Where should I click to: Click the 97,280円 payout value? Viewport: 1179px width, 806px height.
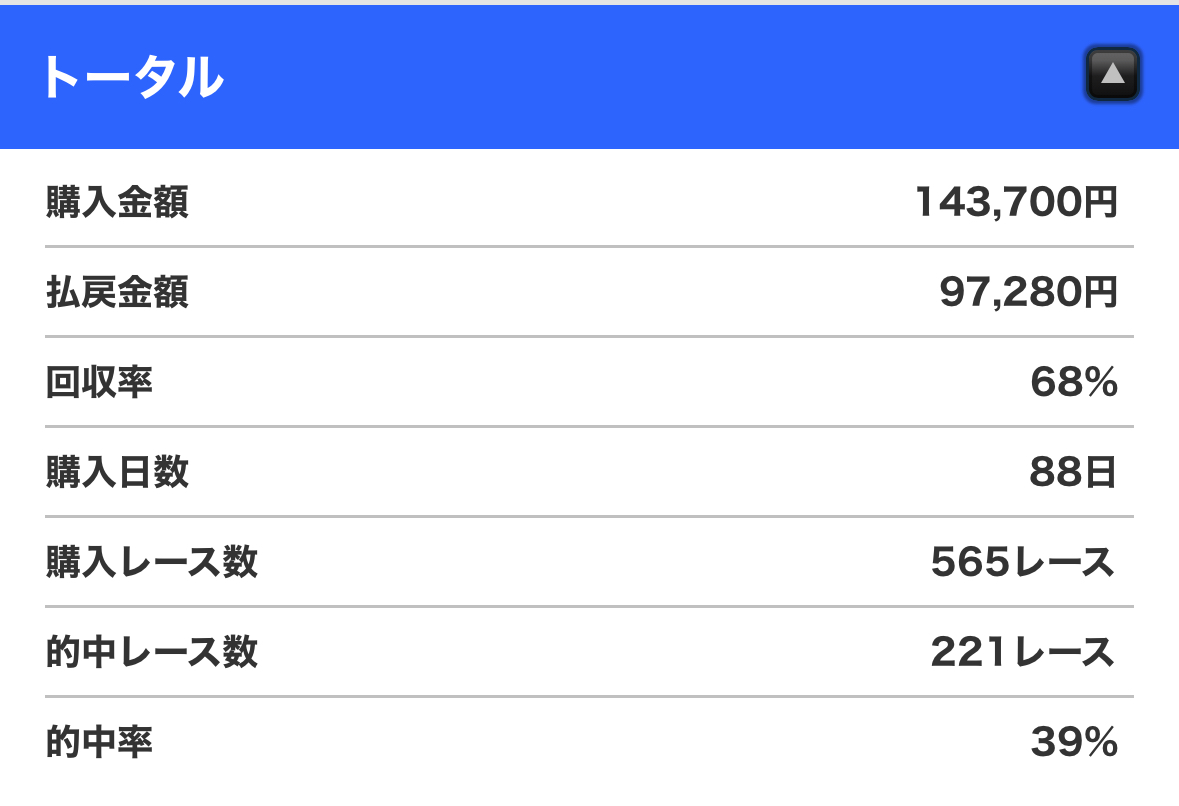click(x=1028, y=293)
